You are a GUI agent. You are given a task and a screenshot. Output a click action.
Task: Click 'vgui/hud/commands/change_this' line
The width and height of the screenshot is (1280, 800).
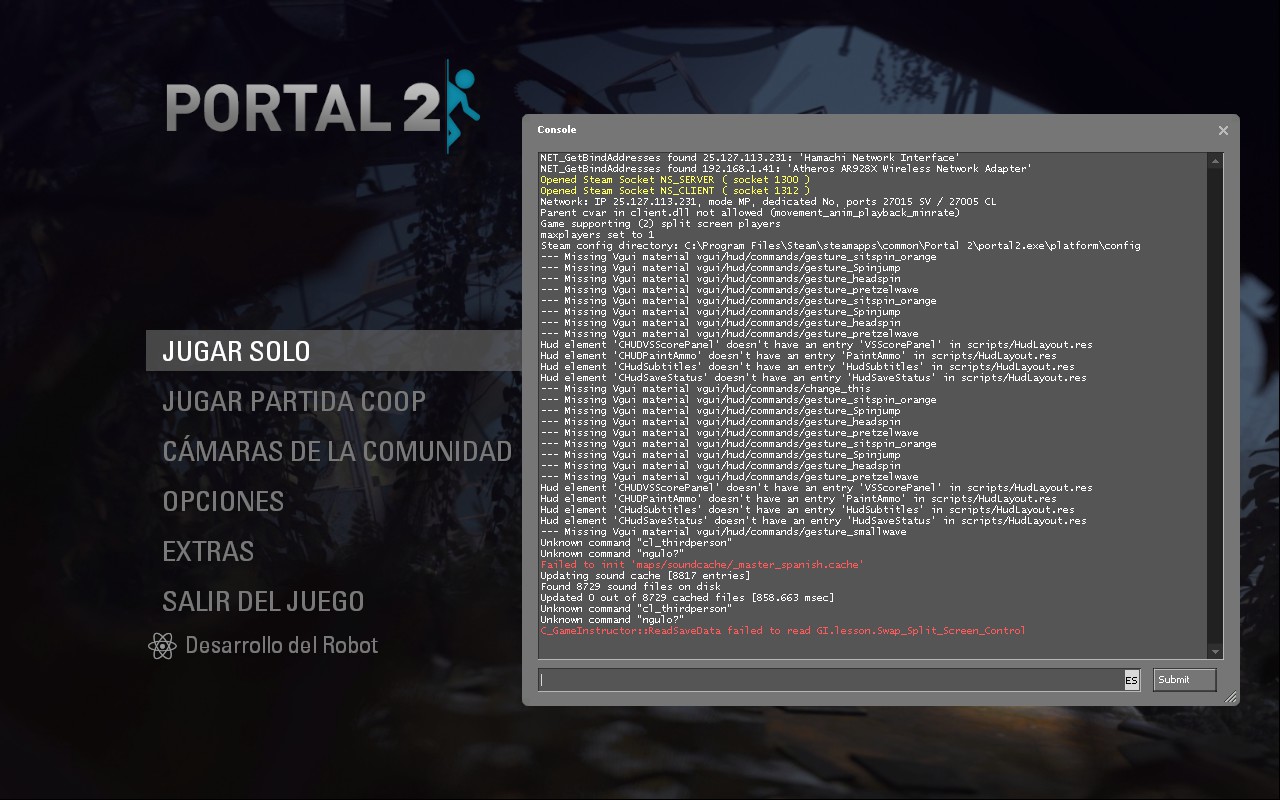[x=705, y=389]
